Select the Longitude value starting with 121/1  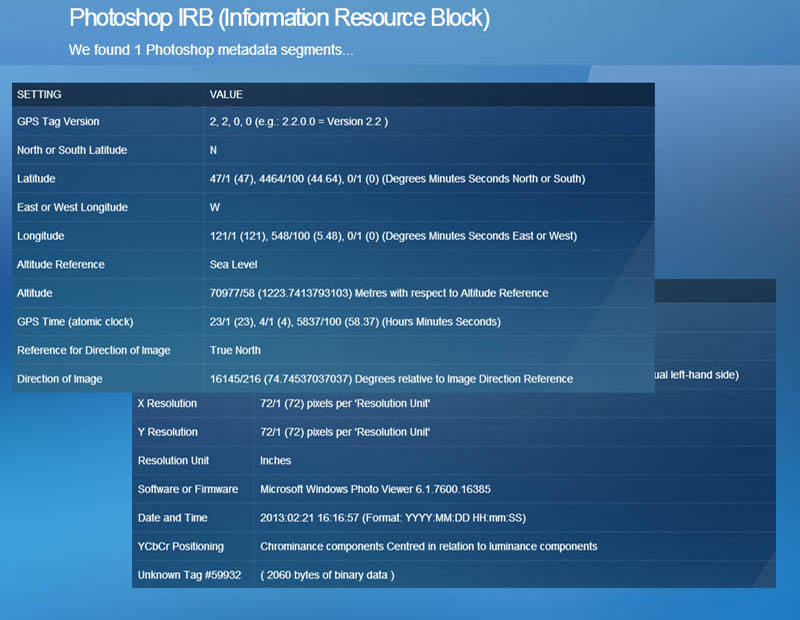[392, 236]
